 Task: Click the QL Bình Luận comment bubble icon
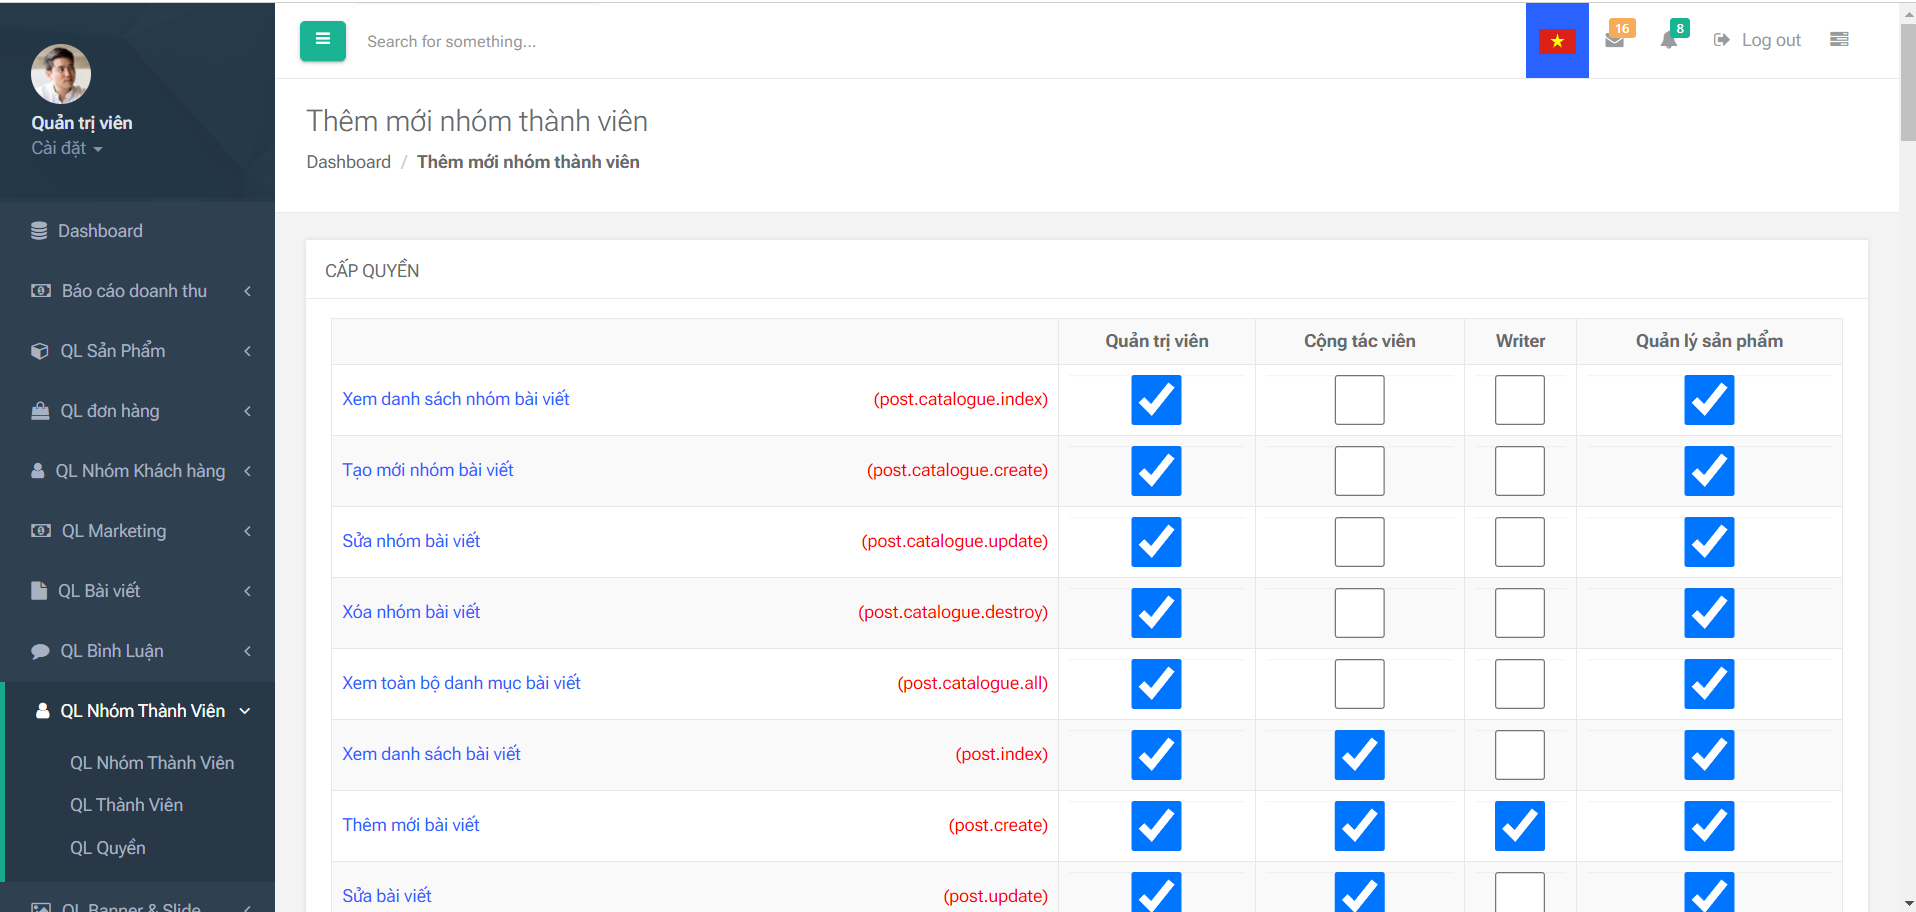click(x=40, y=651)
